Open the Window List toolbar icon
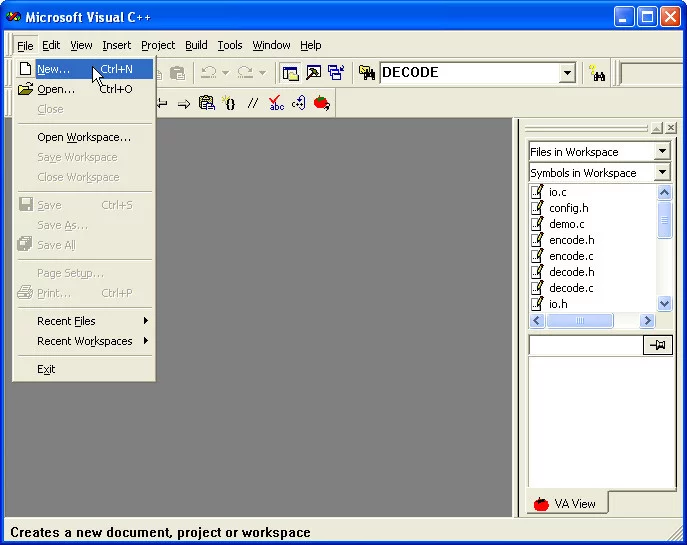The image size is (687, 545). coord(336,73)
